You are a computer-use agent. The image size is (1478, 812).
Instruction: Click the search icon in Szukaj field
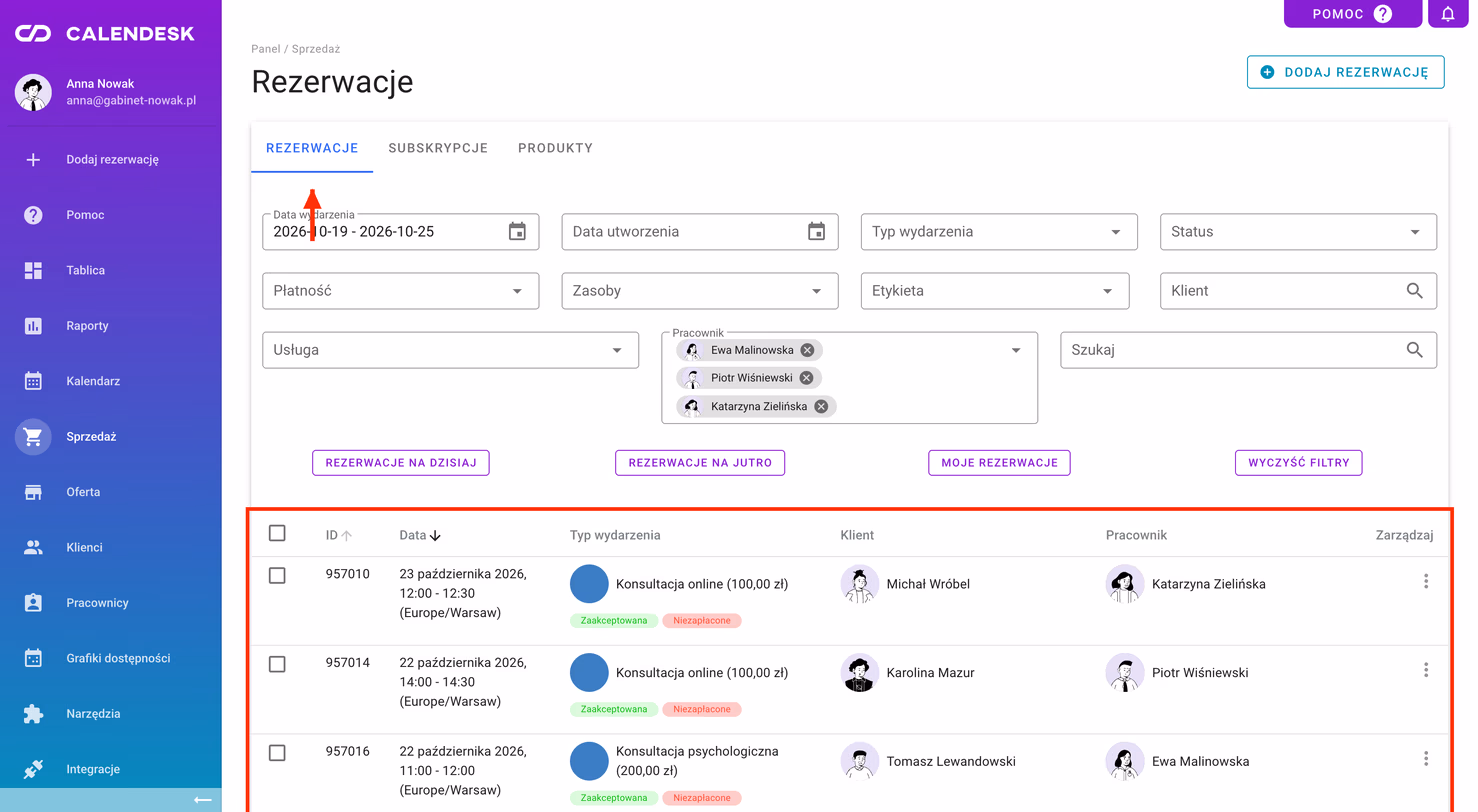1414,350
